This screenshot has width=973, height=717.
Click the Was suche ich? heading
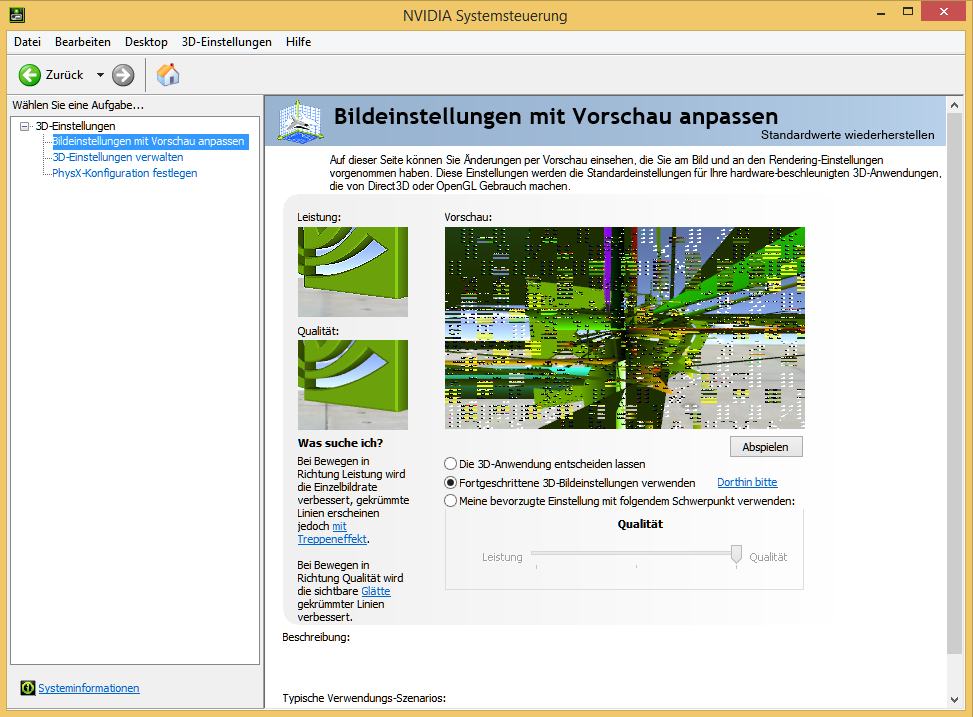click(340, 443)
